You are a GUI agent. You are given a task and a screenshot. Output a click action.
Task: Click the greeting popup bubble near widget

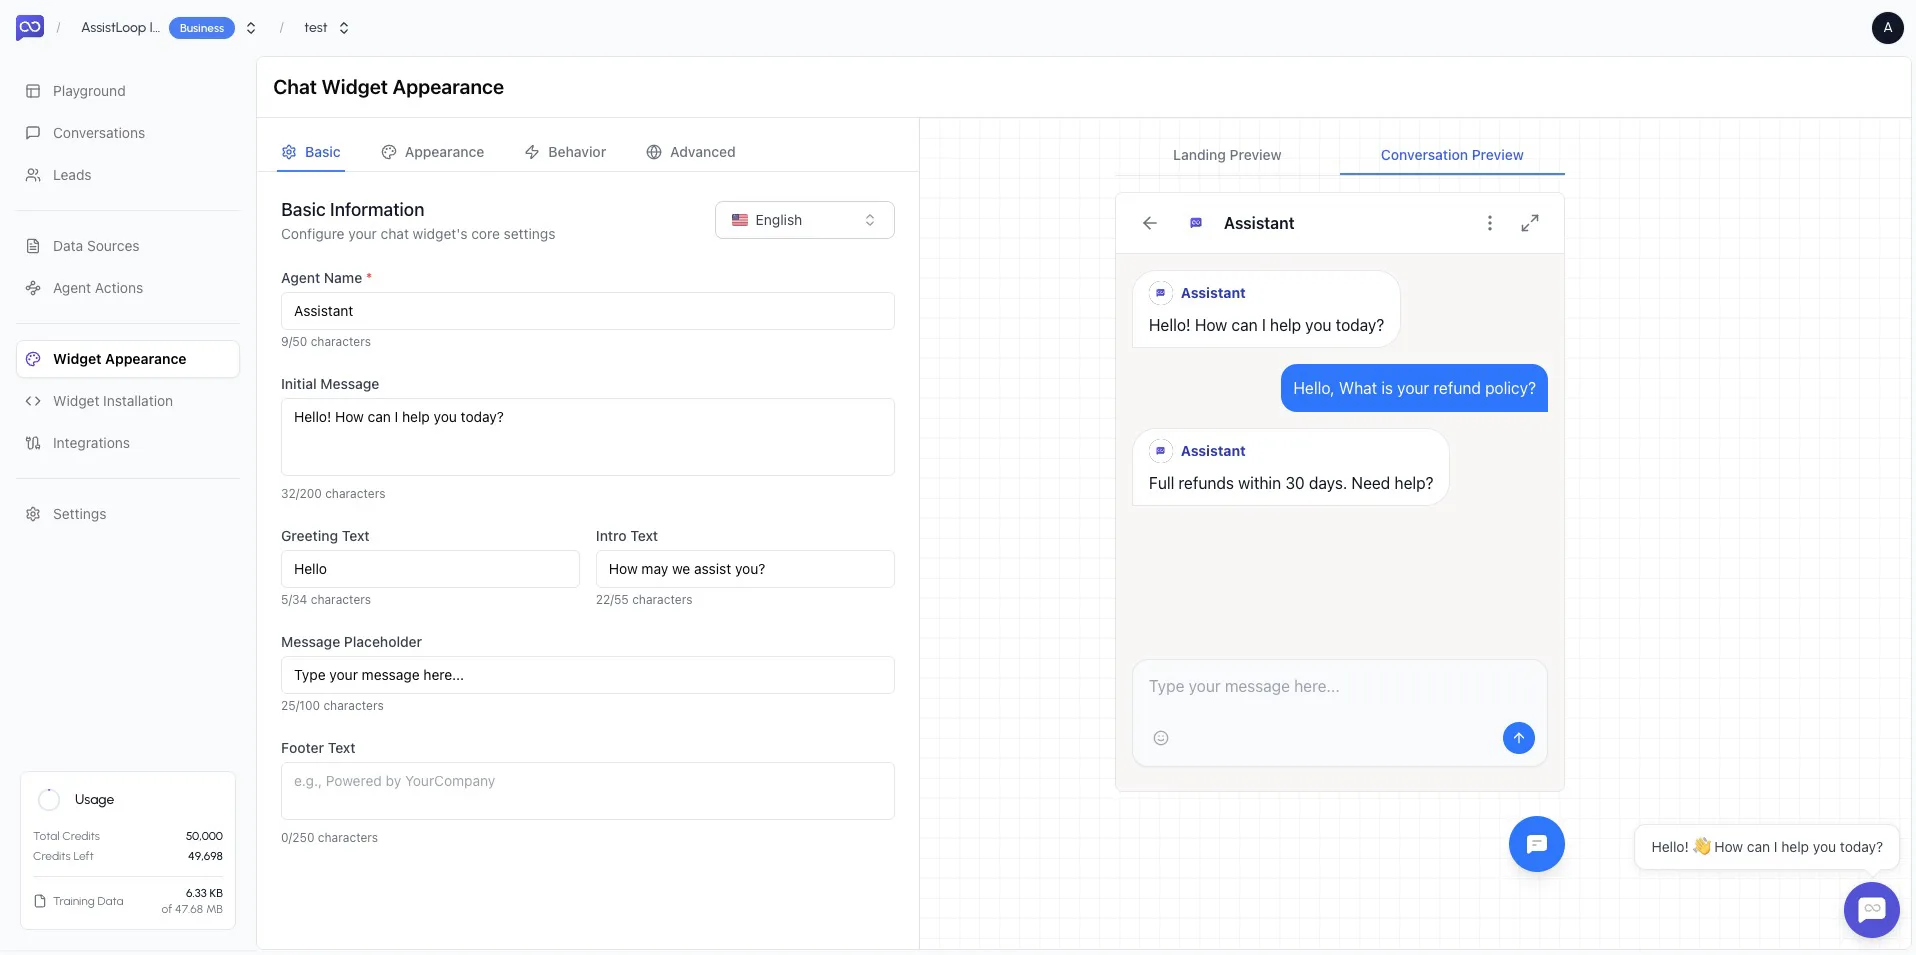(1767, 847)
